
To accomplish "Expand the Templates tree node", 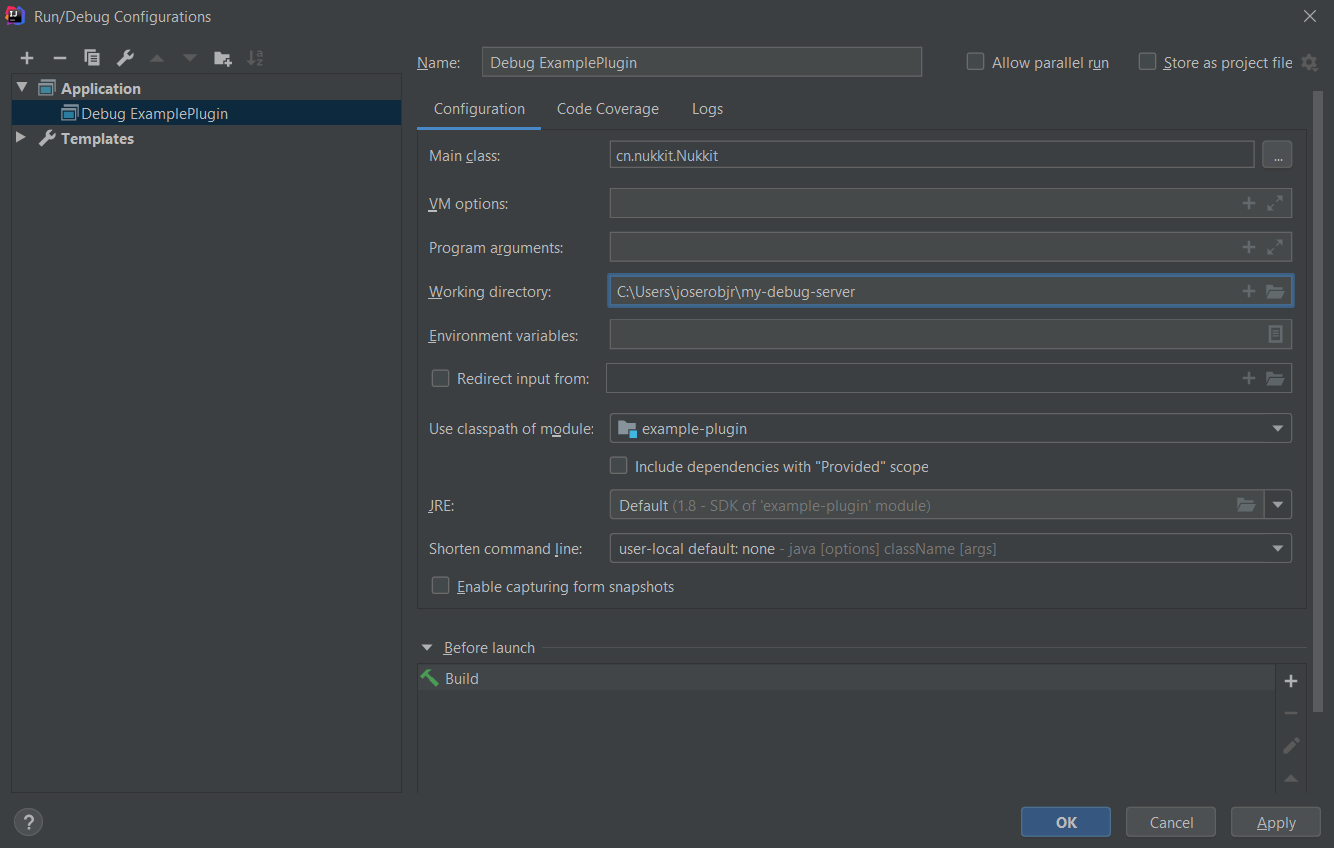I will coord(21,138).
